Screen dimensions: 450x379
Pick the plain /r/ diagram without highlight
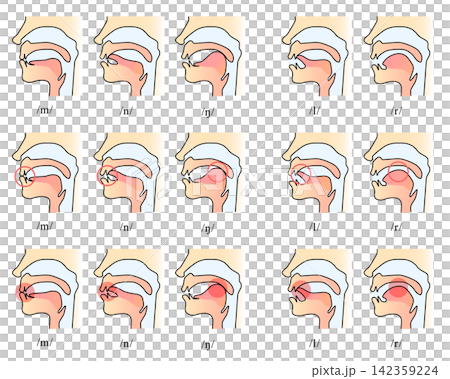pos(399,56)
